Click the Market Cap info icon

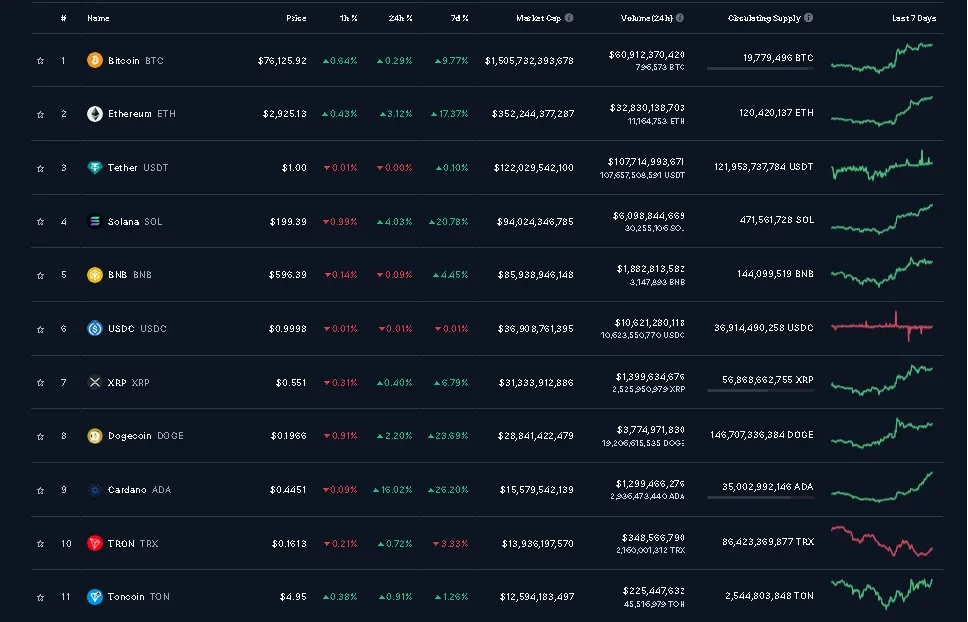tap(569, 18)
